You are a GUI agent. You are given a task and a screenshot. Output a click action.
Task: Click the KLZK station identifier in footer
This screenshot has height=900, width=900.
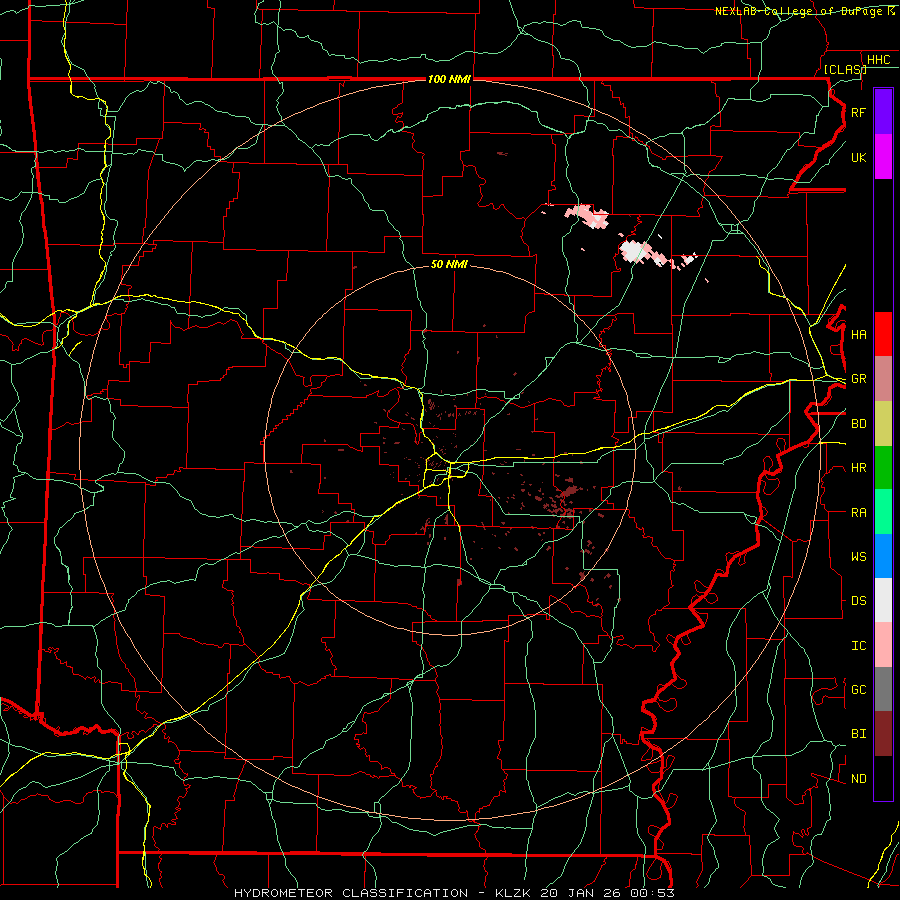[514, 893]
